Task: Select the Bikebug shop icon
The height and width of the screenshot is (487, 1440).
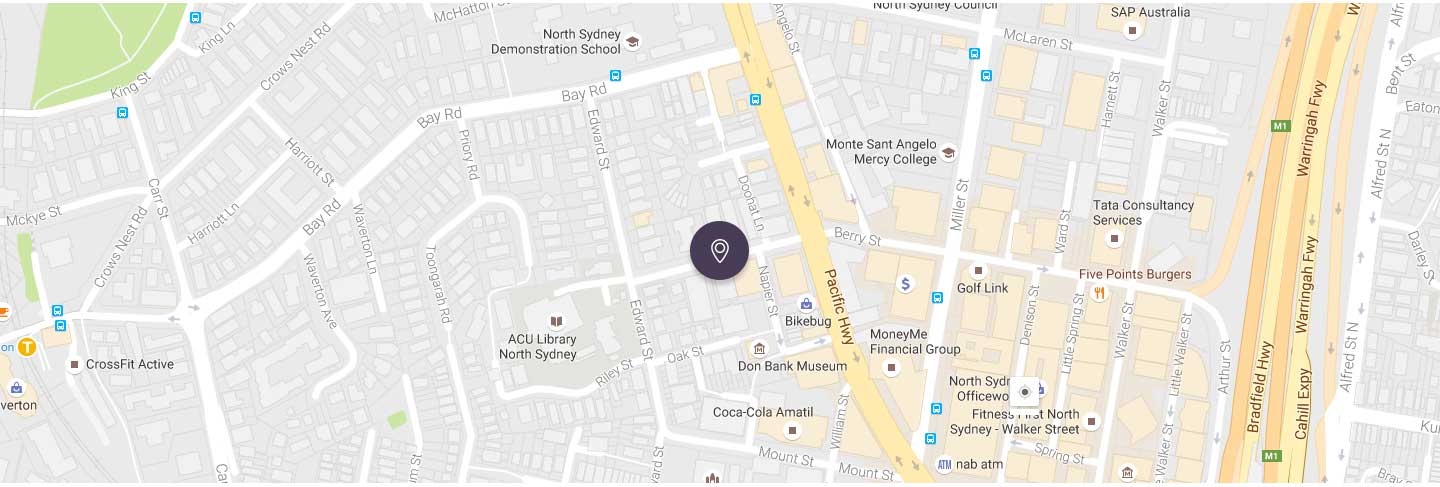Action: [x=806, y=303]
